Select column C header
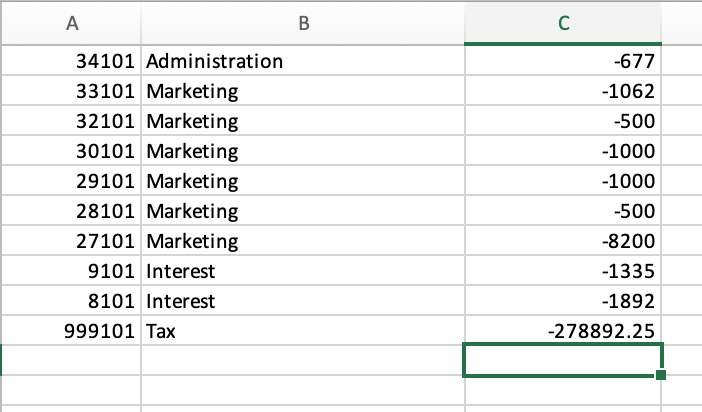The width and height of the screenshot is (702, 412). pyautogui.click(x=563, y=23)
